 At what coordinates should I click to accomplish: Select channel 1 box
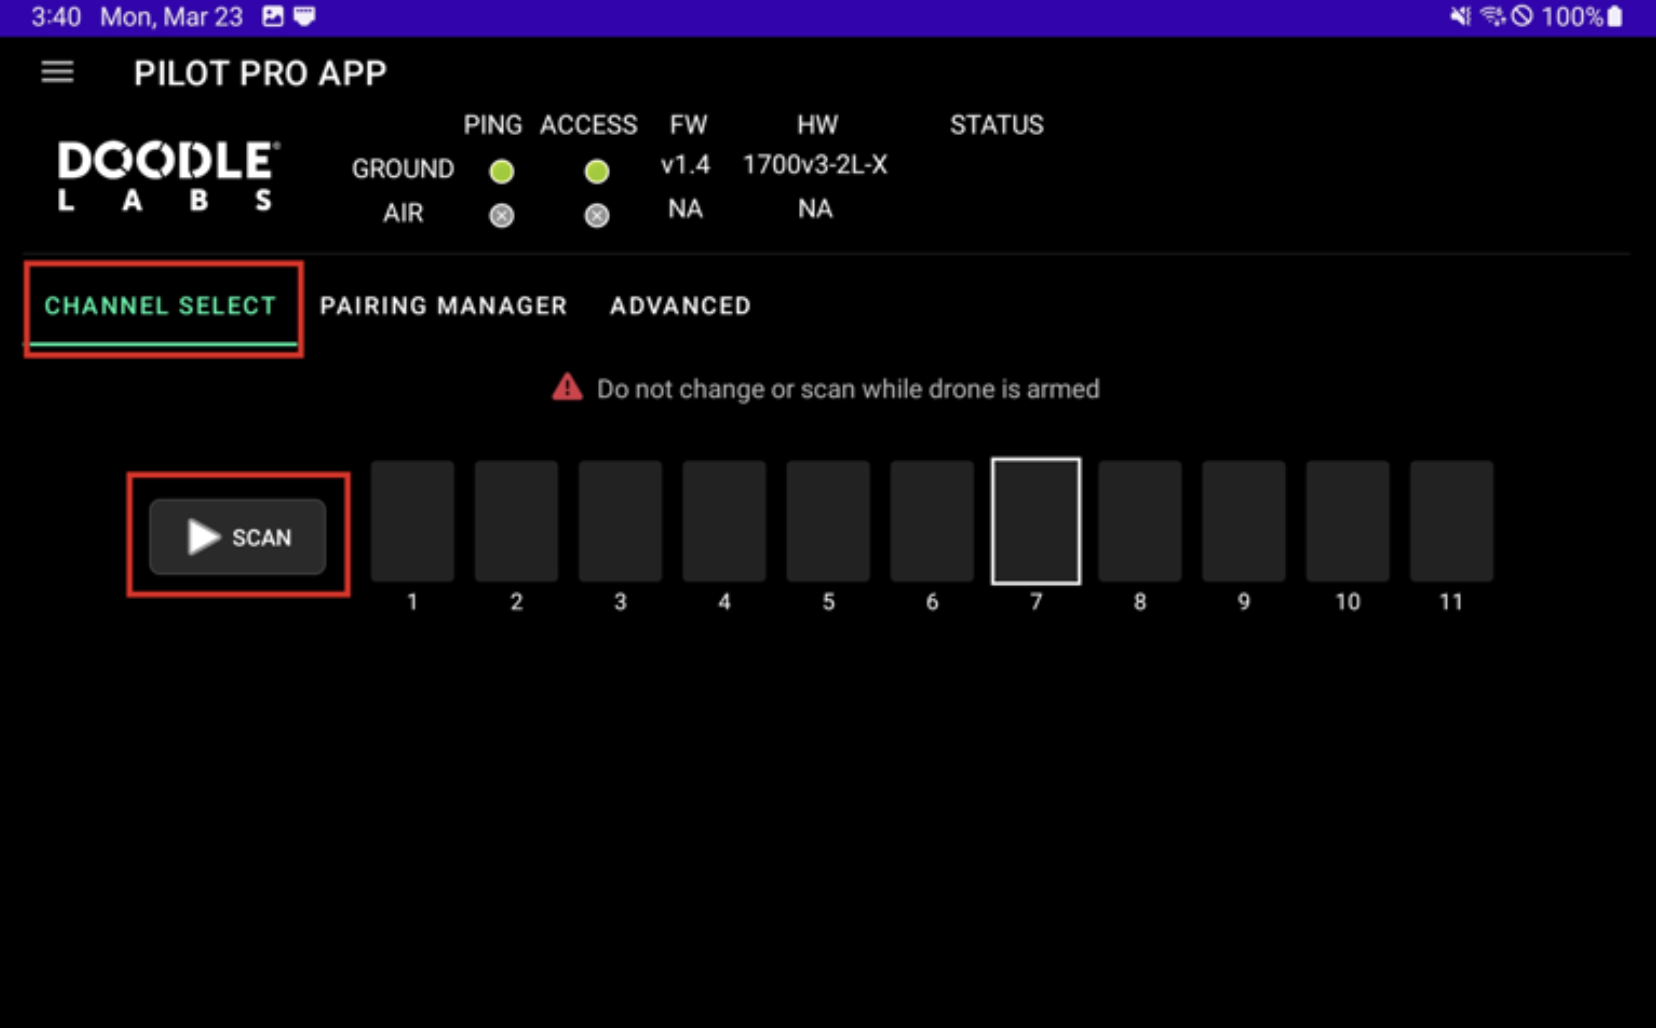pyautogui.click(x=412, y=521)
